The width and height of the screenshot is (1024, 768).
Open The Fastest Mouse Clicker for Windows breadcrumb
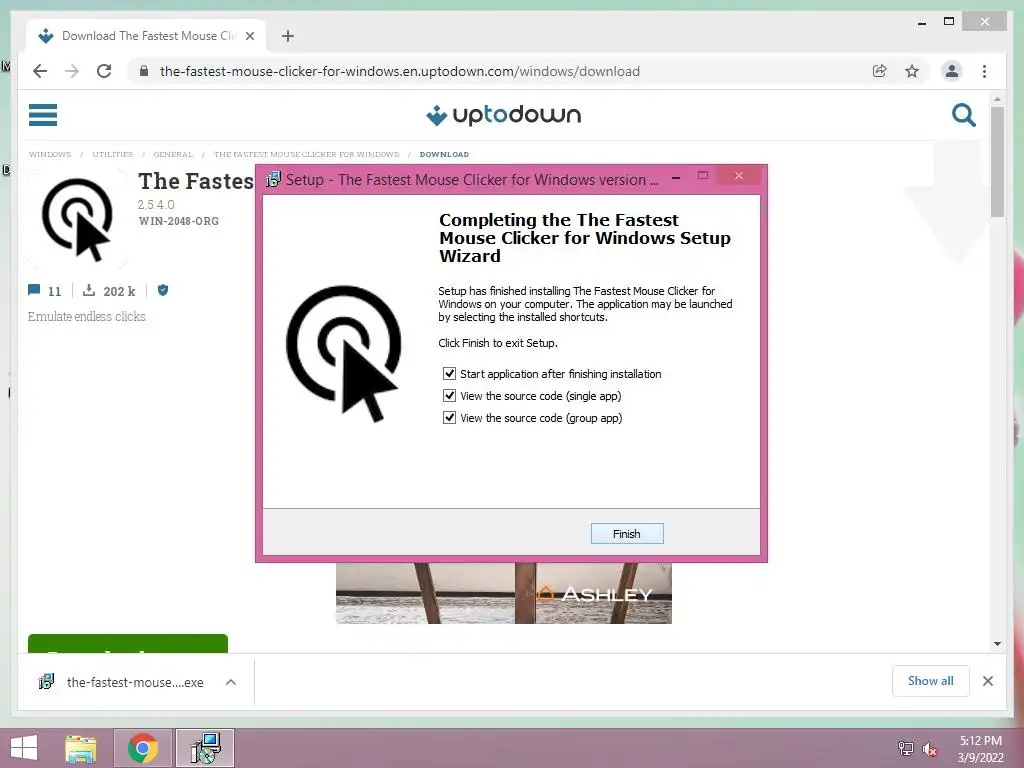click(306, 154)
